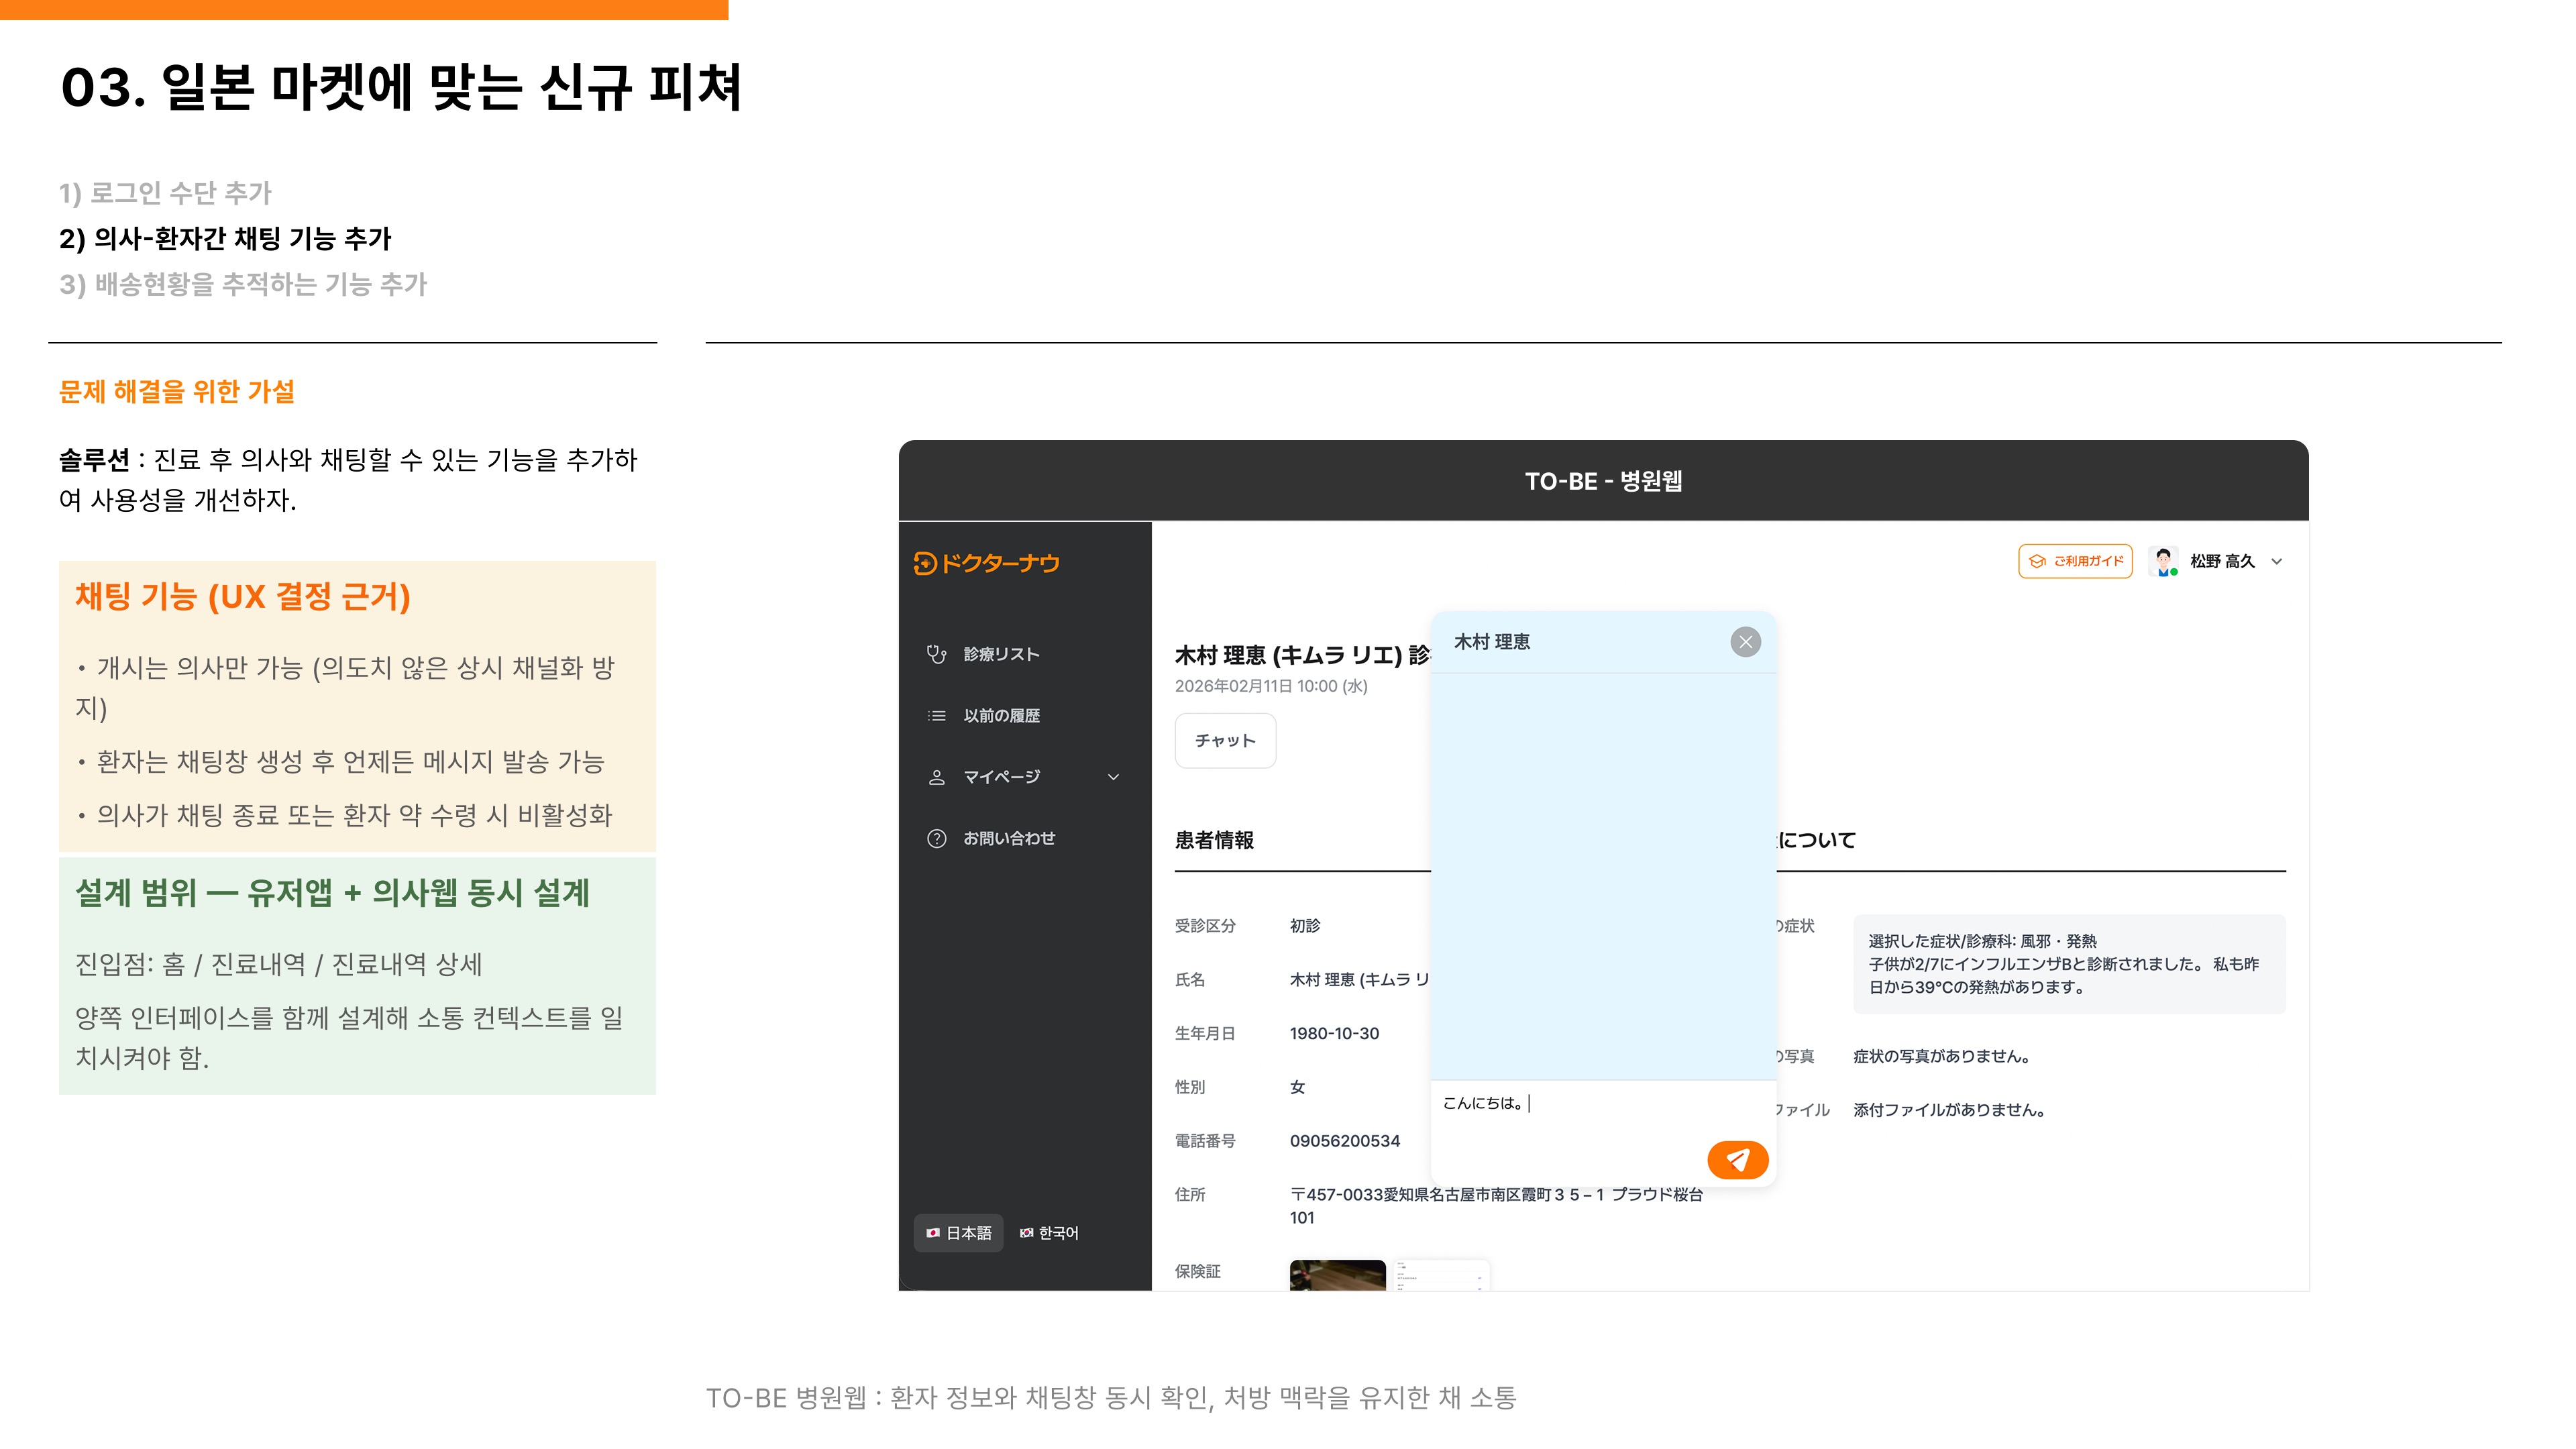This screenshot has width=2576, height=1449.
Task: Click slide item 3) 배송현황을 추적하는 기능 추가
Action: [x=243, y=285]
